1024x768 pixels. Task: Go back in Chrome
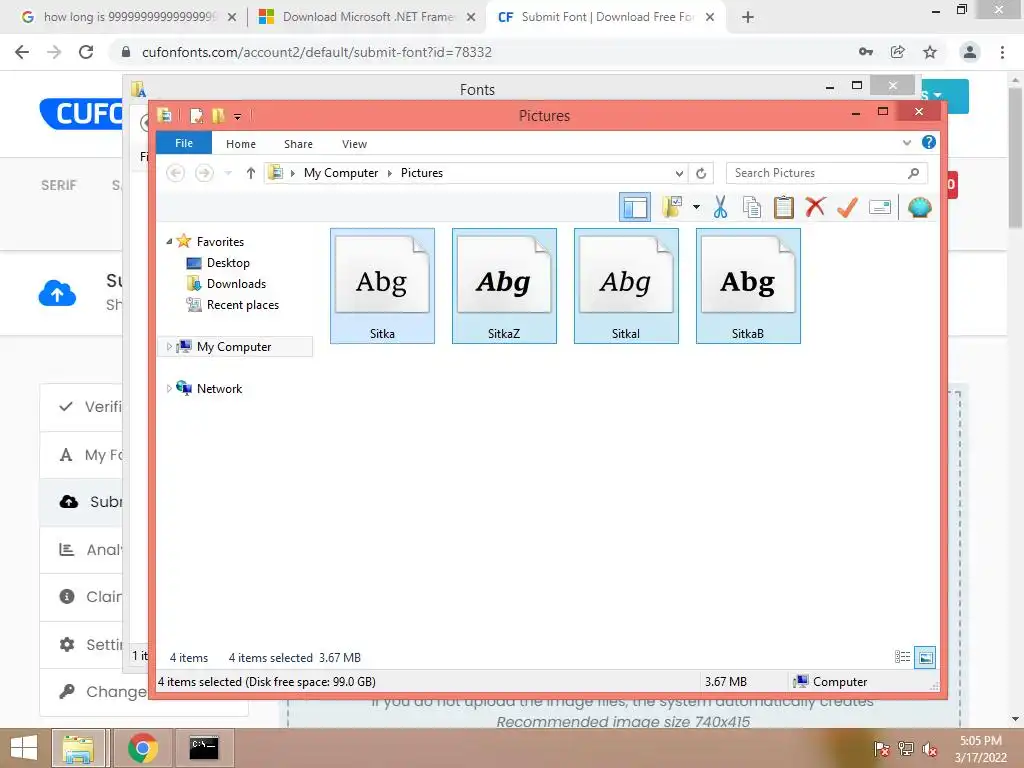pyautogui.click(x=22, y=52)
